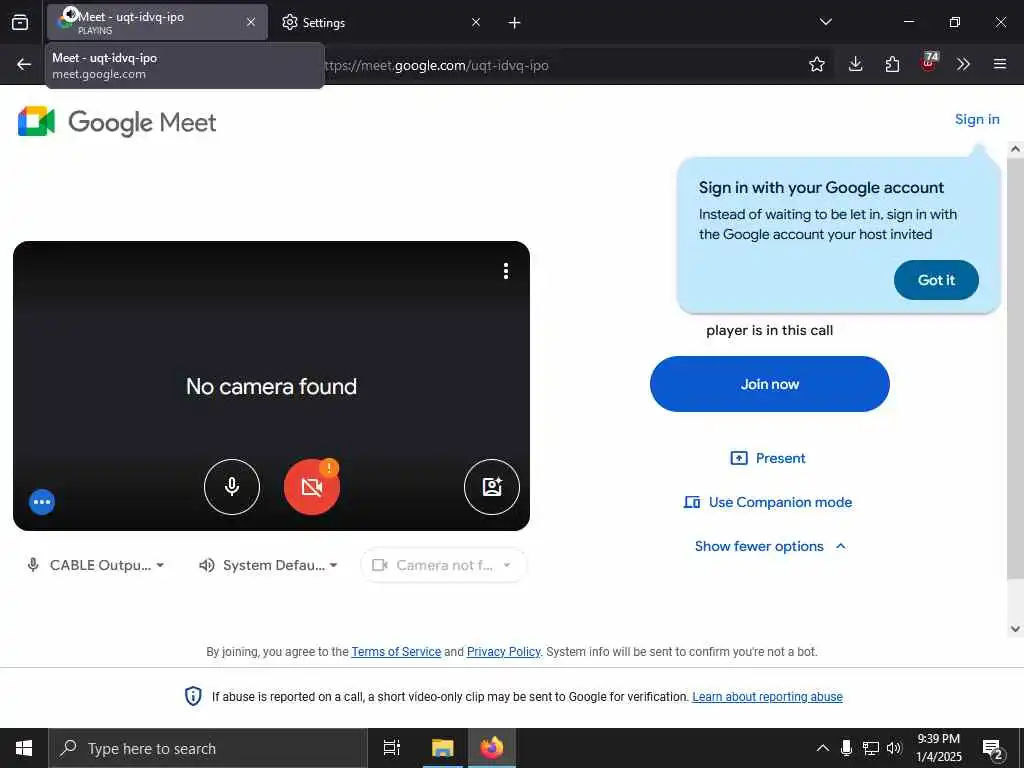Choose Use Companion mode
This screenshot has height=768, width=1024.
click(768, 503)
